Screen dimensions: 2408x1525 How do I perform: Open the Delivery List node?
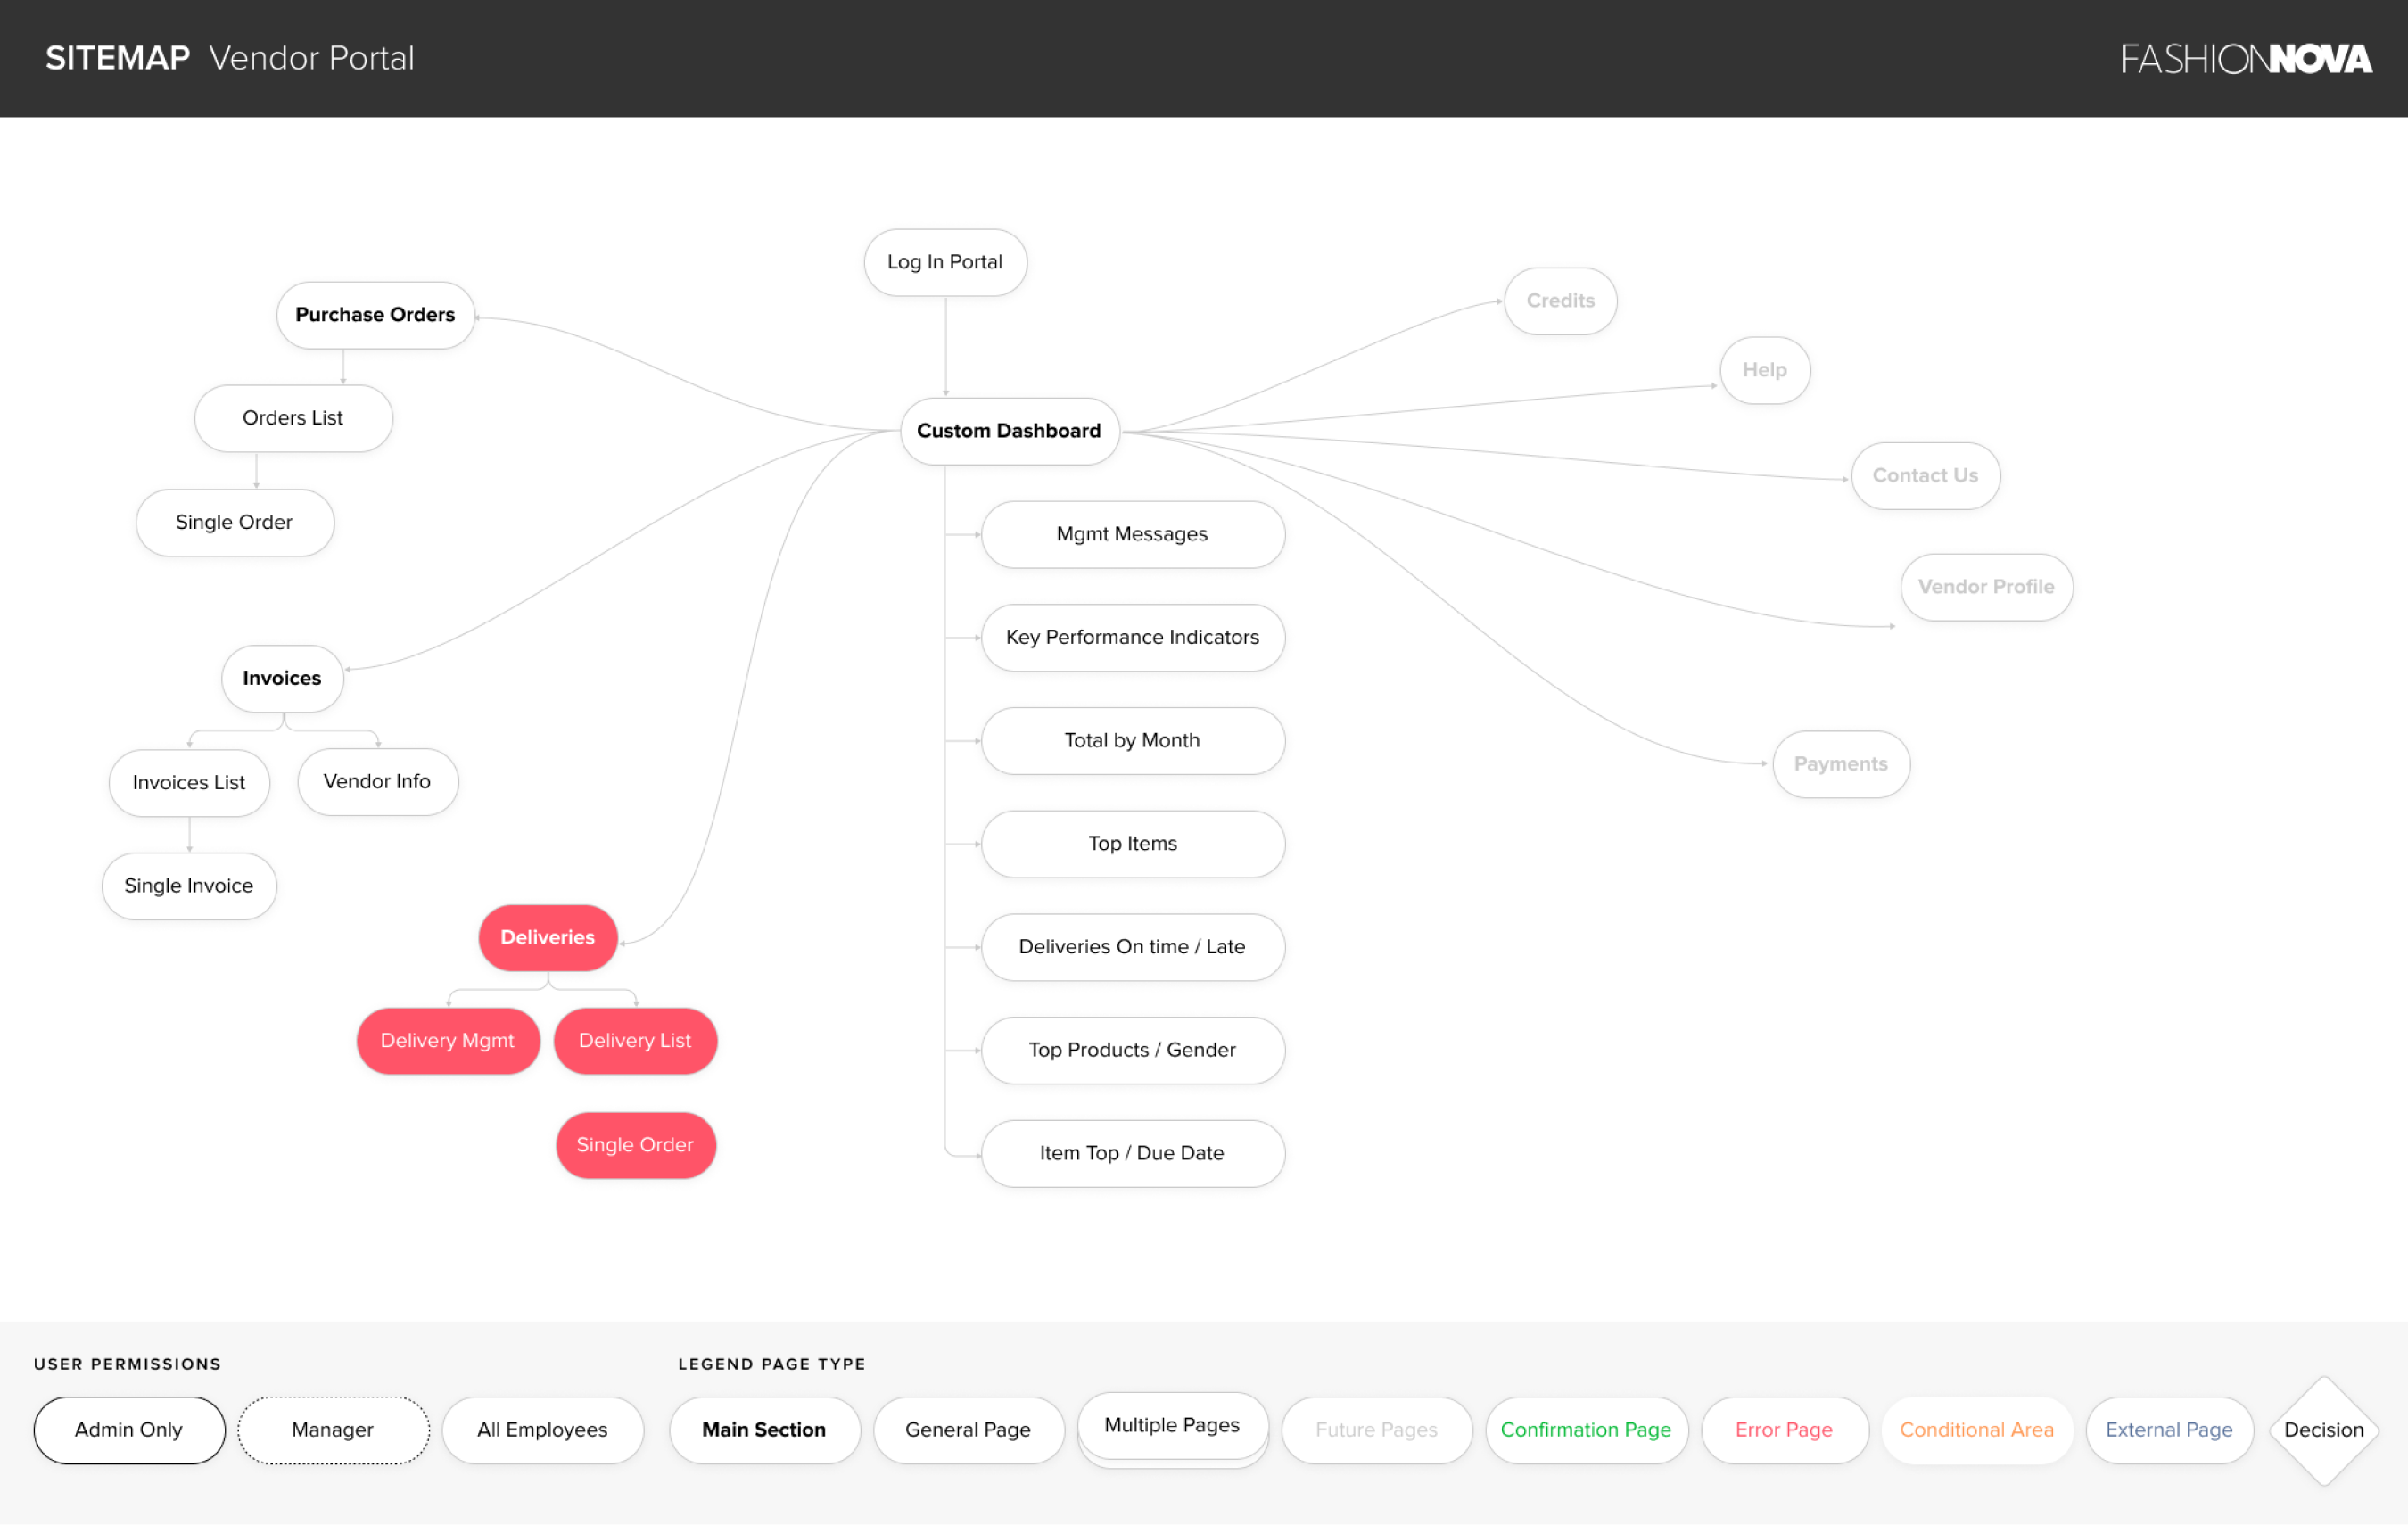(635, 1040)
